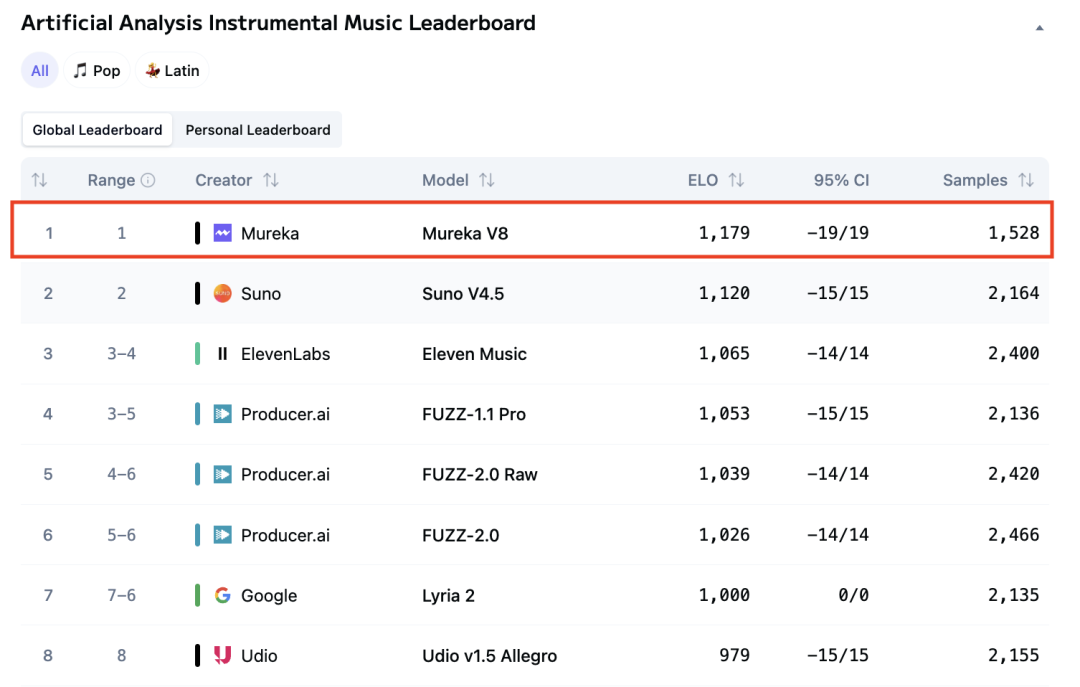Select the Lyria 2 model row
Screen dimensions: 1080x687
pyautogui.click(x=448, y=595)
